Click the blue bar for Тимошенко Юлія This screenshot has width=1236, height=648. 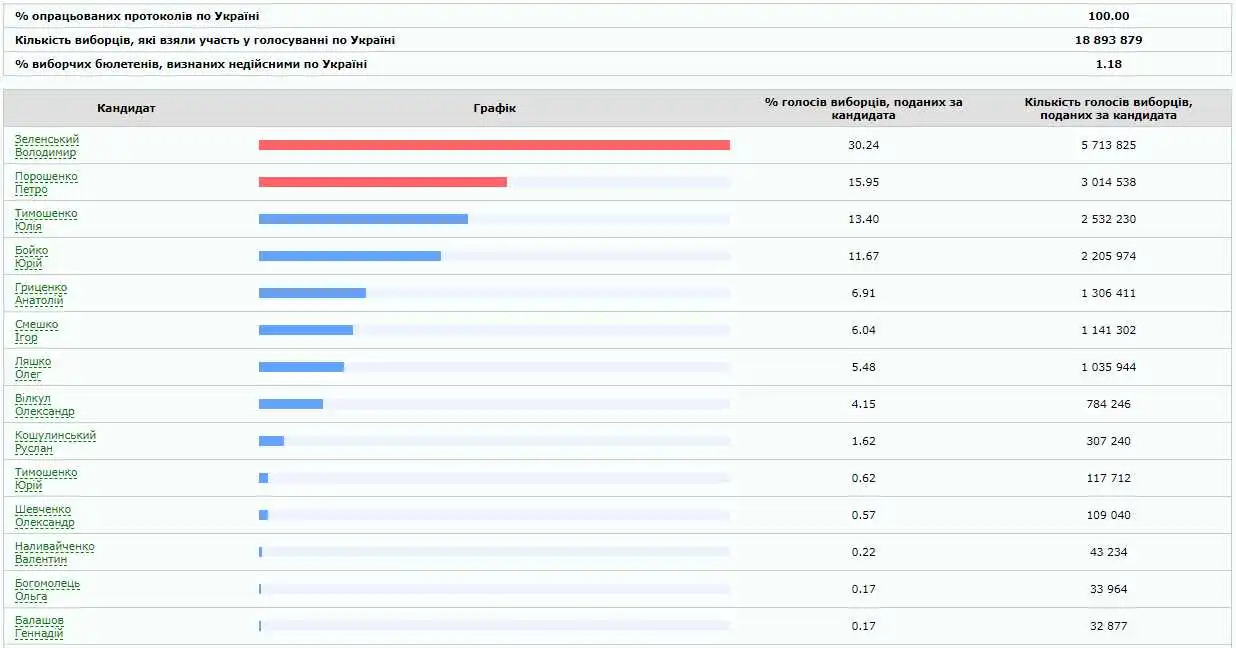363,219
